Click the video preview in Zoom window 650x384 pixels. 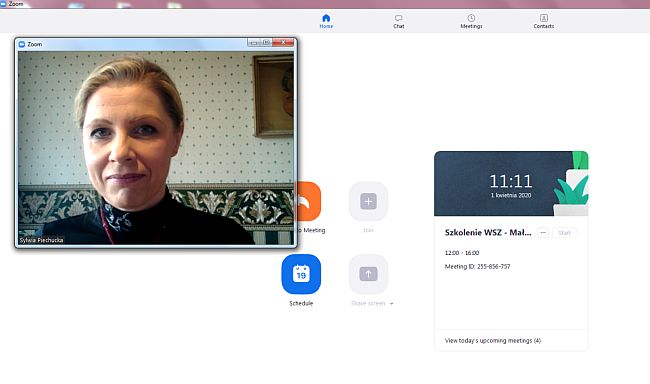pyautogui.click(x=156, y=148)
